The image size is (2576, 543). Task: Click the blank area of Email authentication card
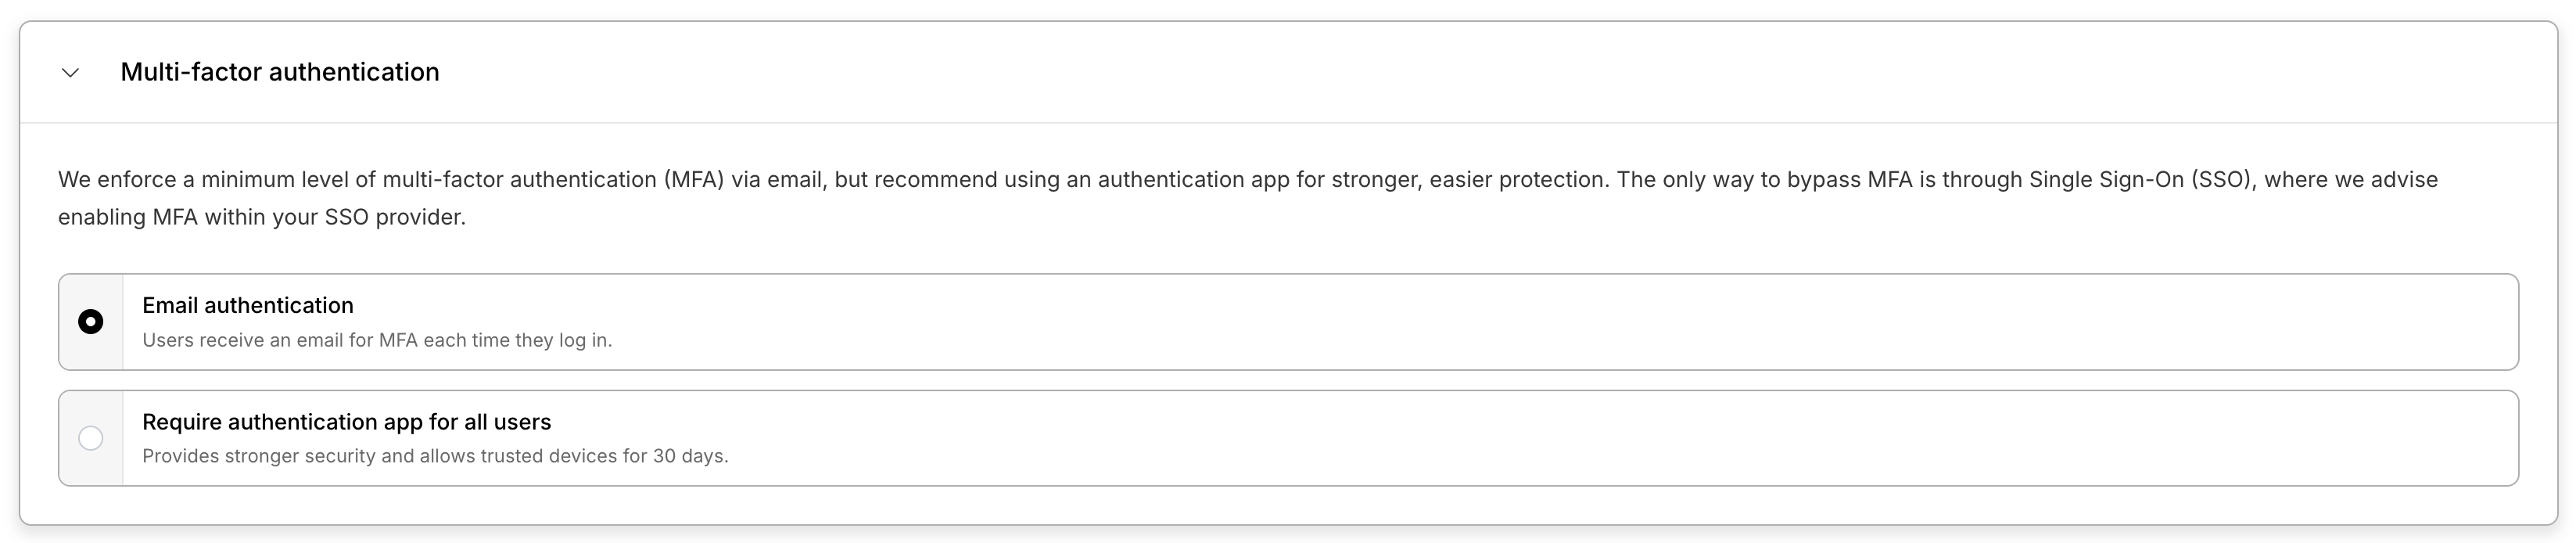tap(1500, 322)
